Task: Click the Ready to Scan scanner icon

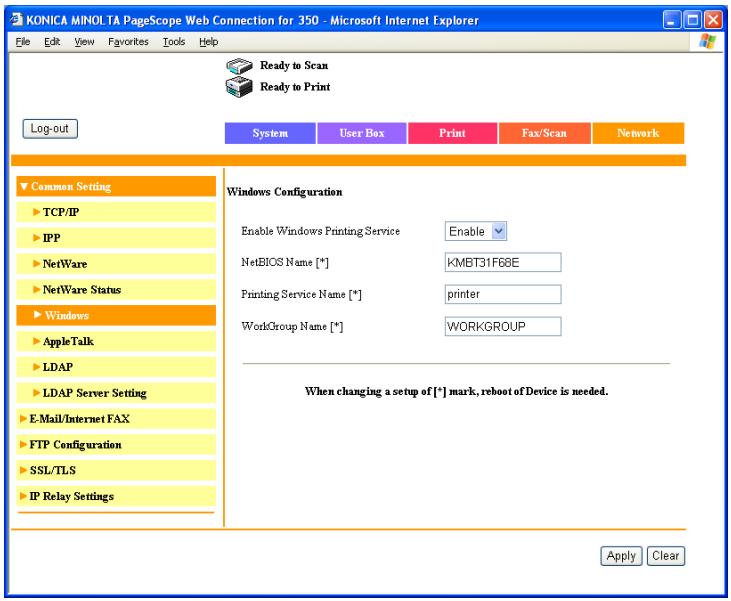Action: (239, 66)
